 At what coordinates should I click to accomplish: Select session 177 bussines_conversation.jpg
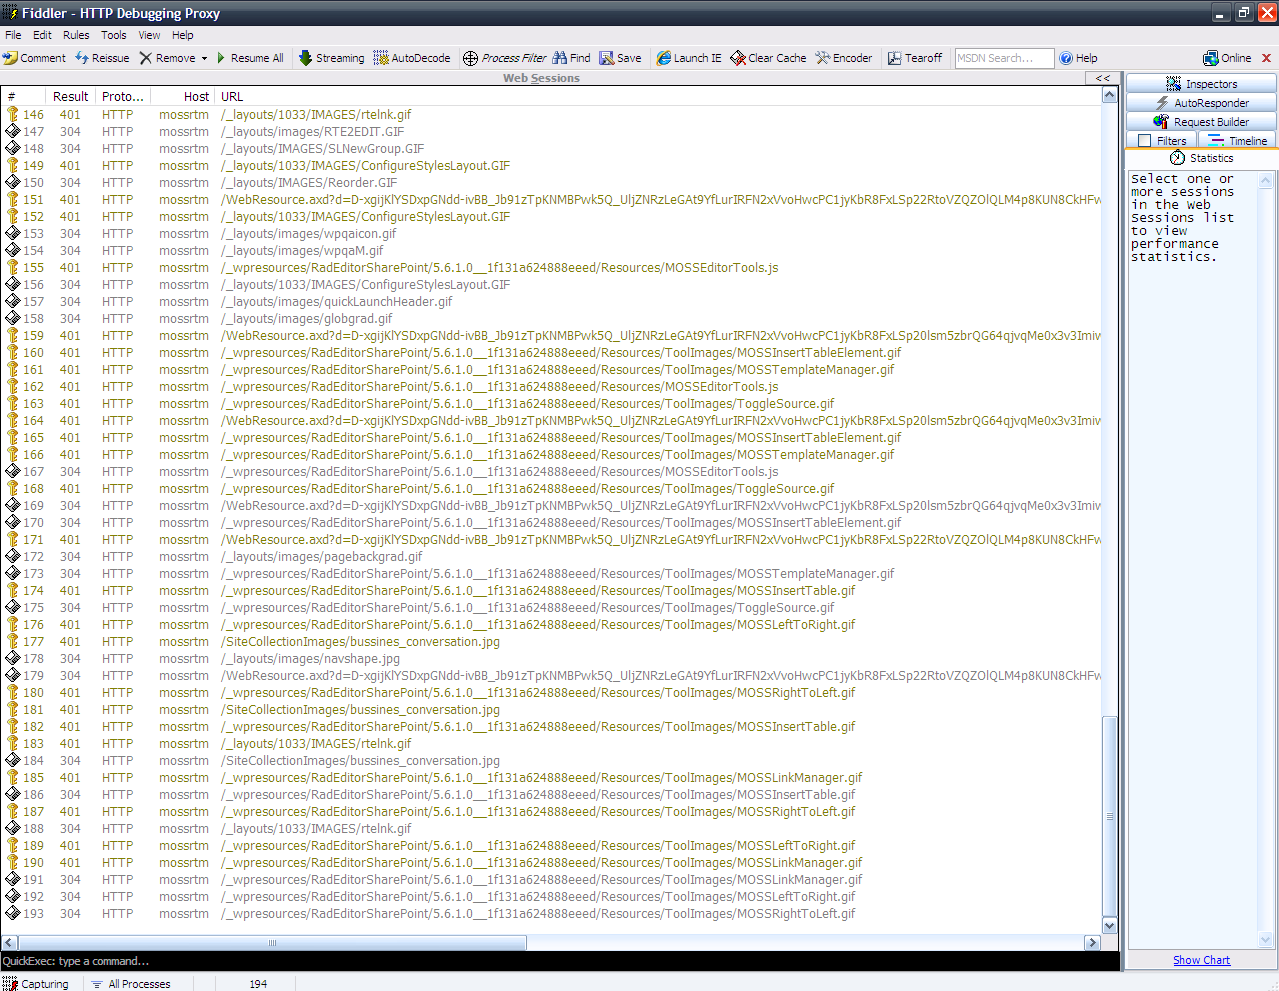pos(551,641)
